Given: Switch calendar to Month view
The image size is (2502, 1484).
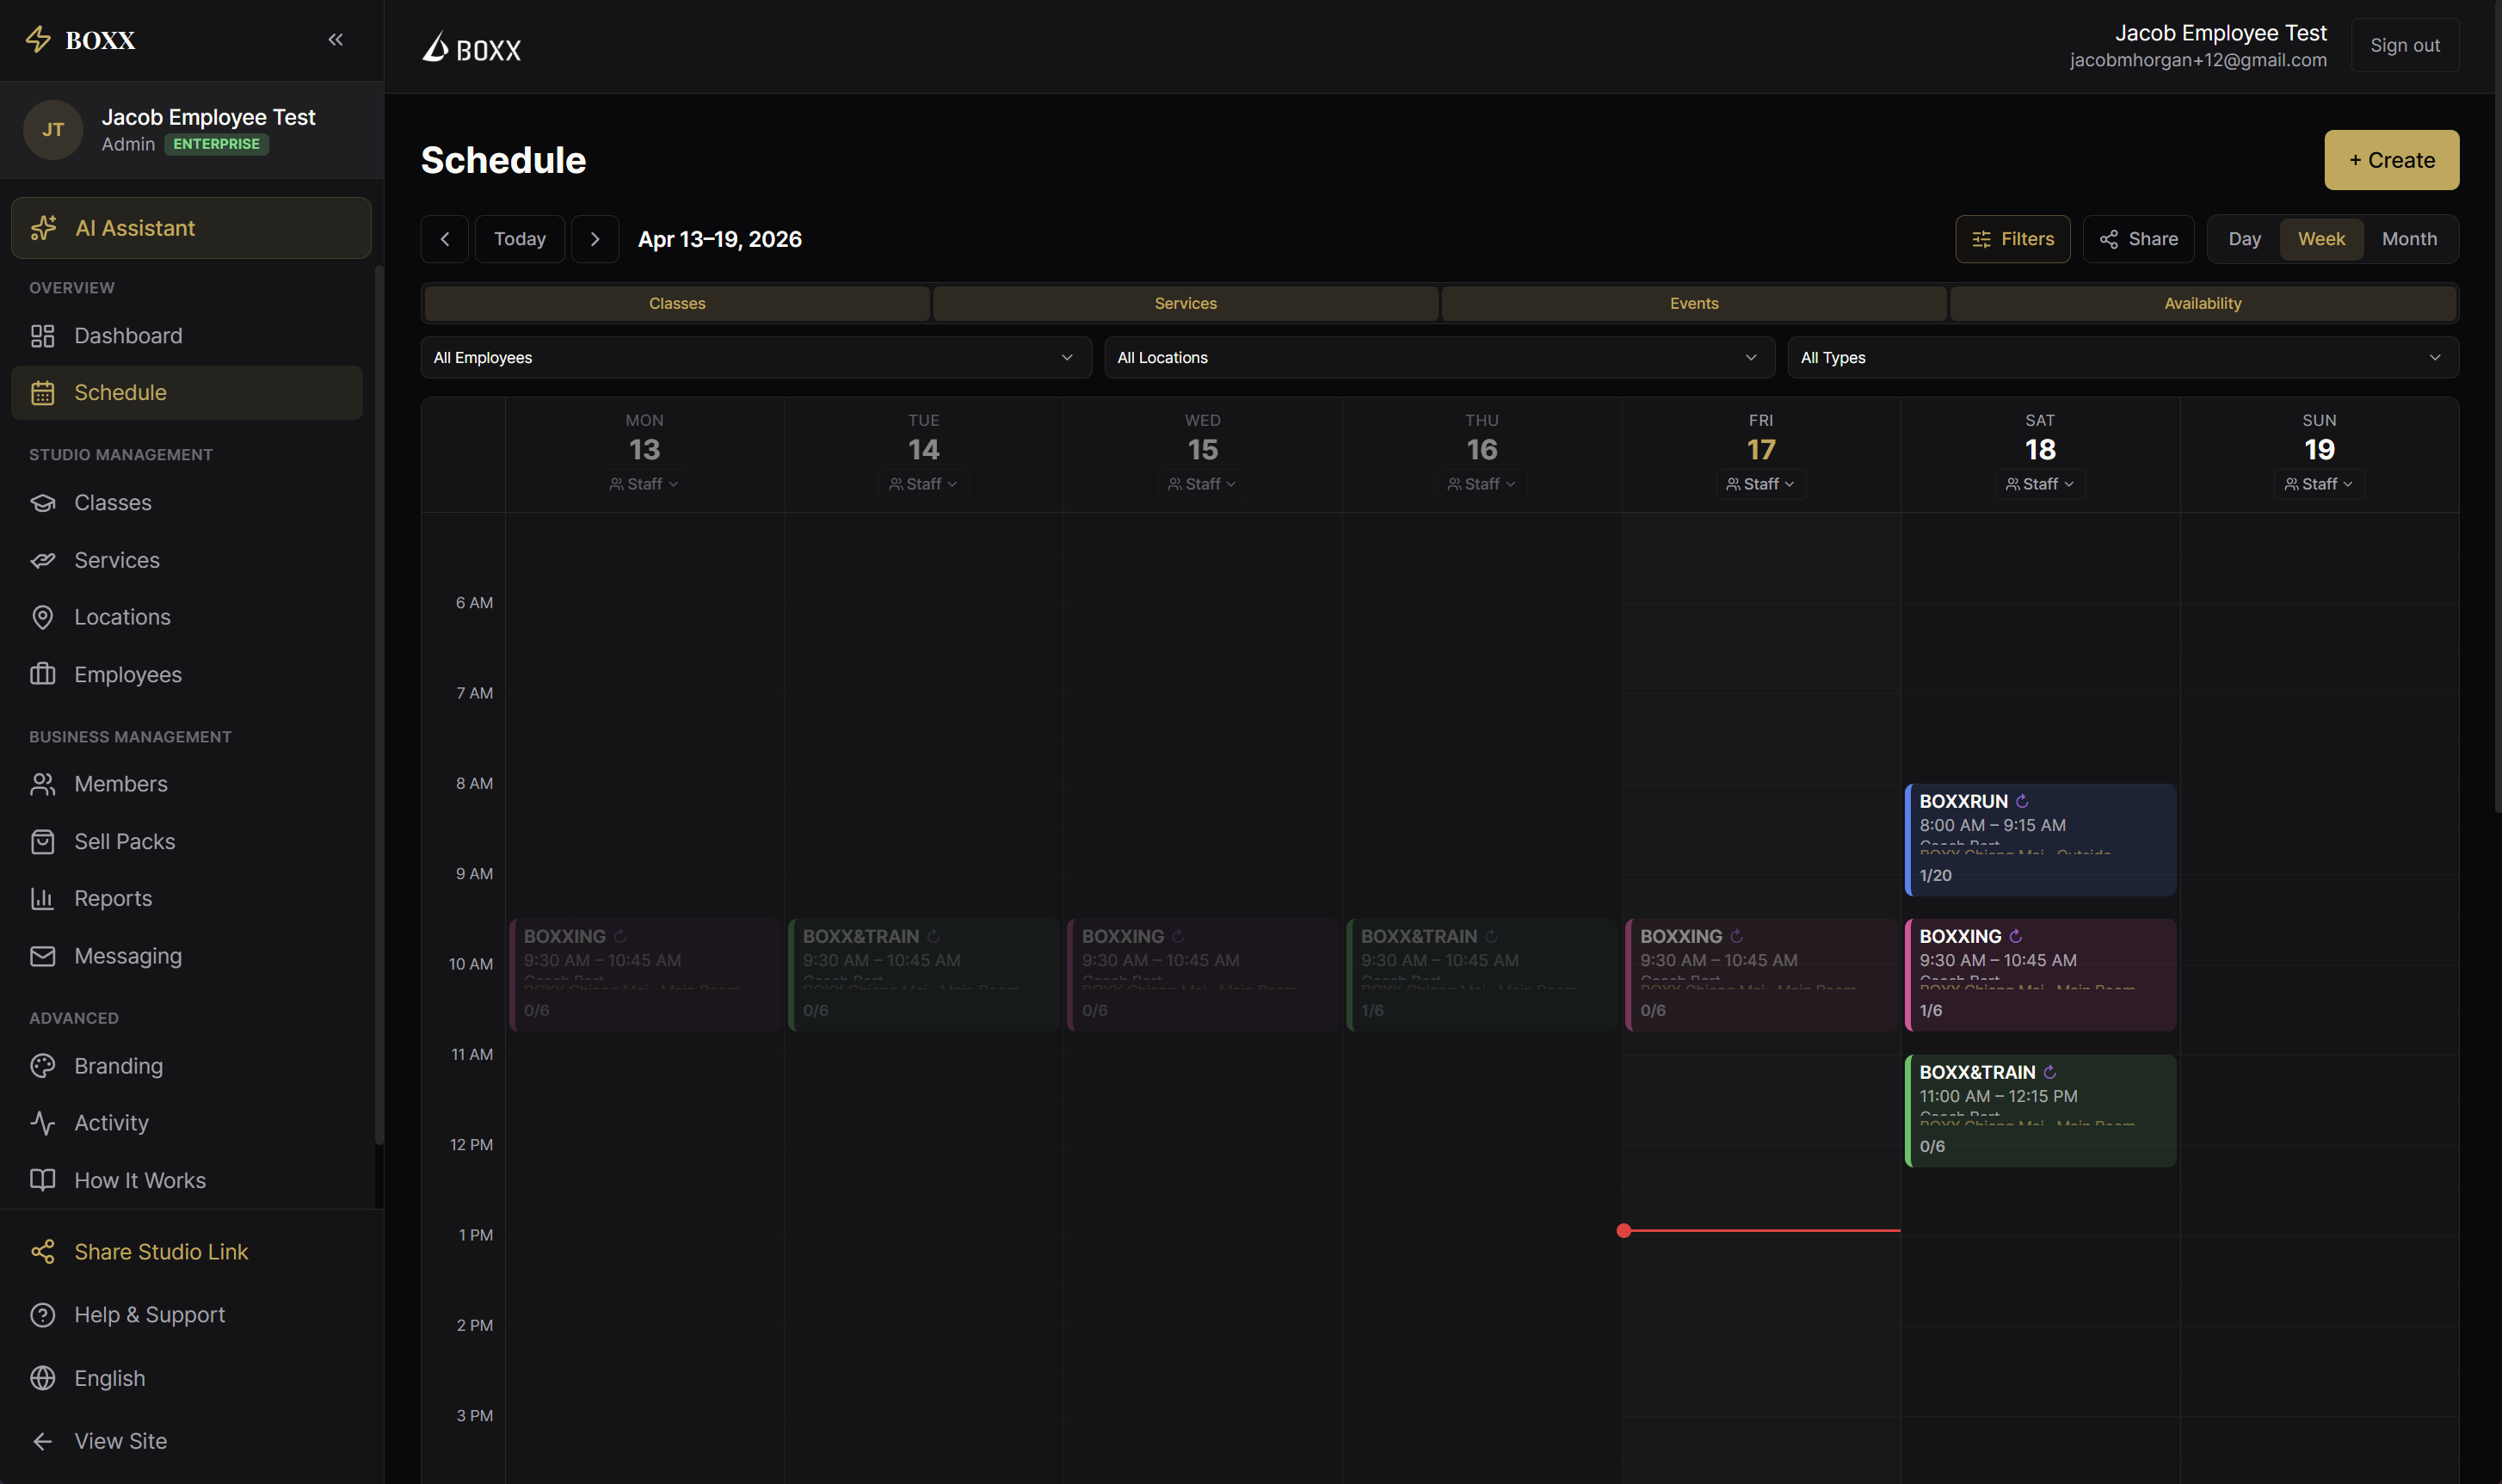Looking at the screenshot, I should click(2409, 239).
